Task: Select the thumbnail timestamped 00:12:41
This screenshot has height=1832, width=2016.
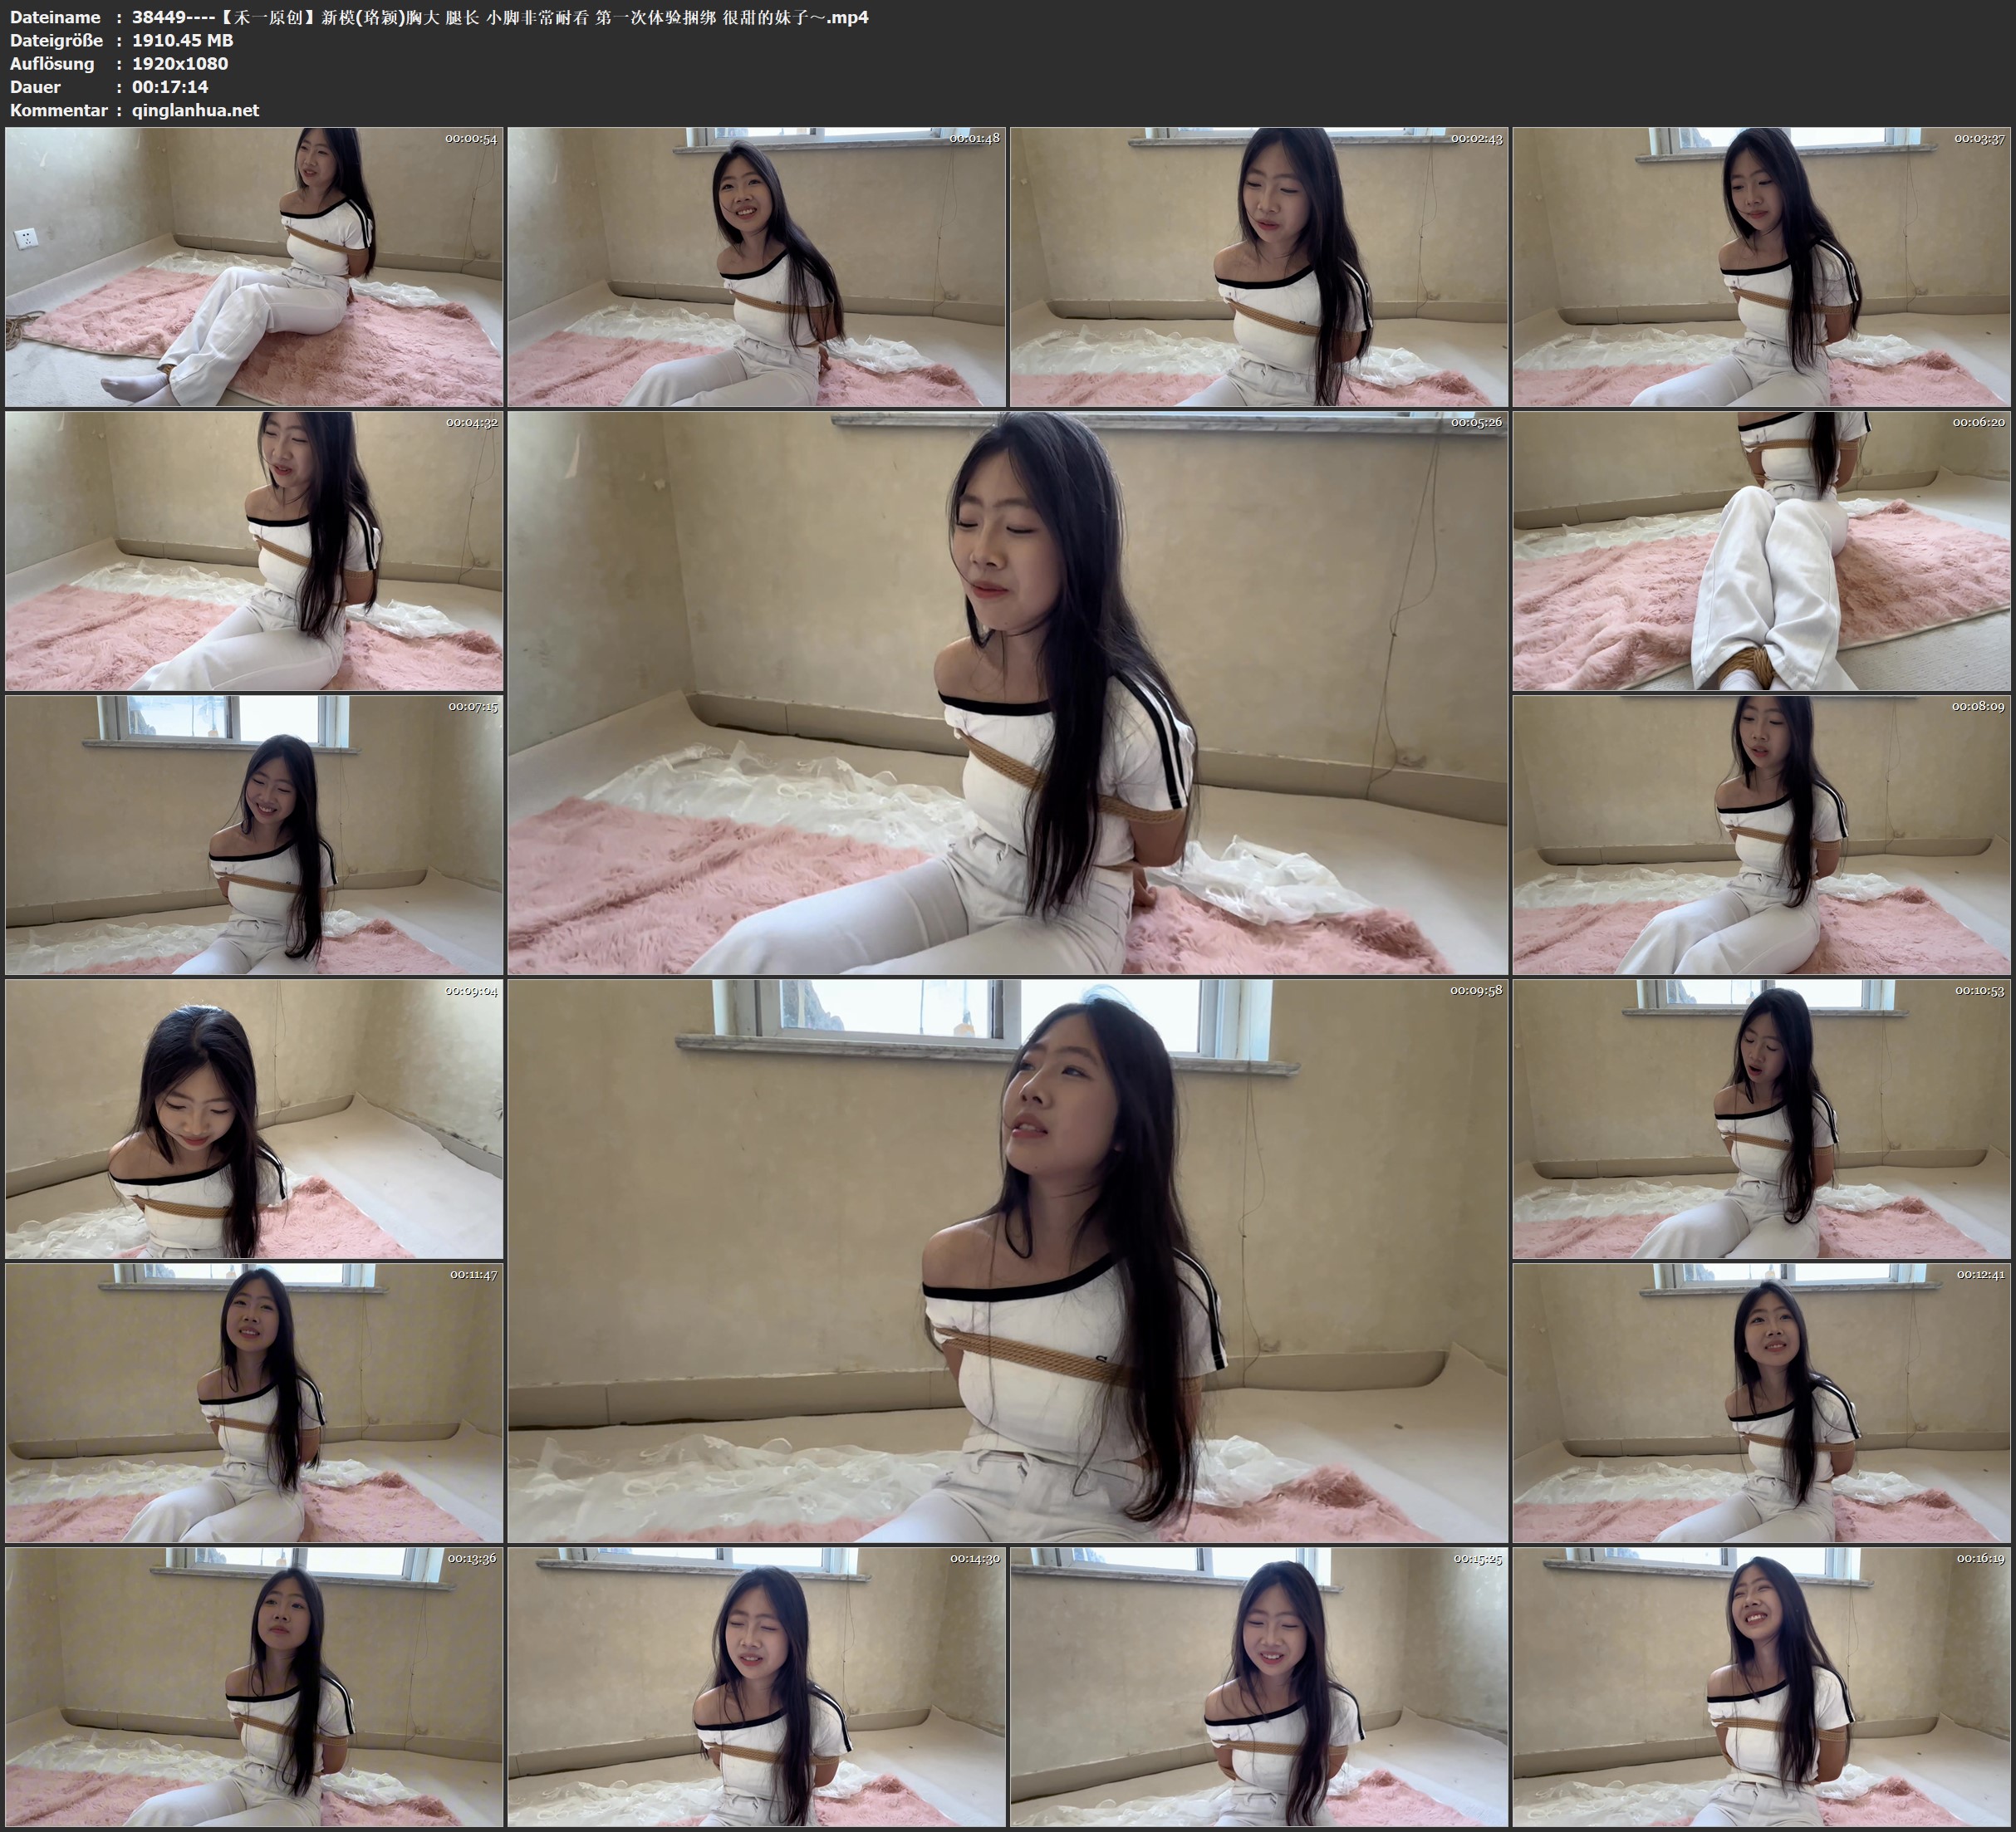Action: 1761,1402
